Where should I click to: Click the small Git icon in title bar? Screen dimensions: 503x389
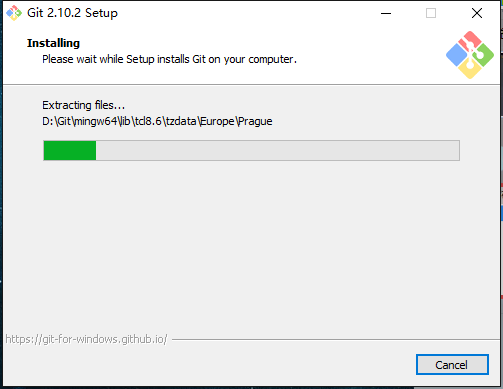click(x=14, y=13)
